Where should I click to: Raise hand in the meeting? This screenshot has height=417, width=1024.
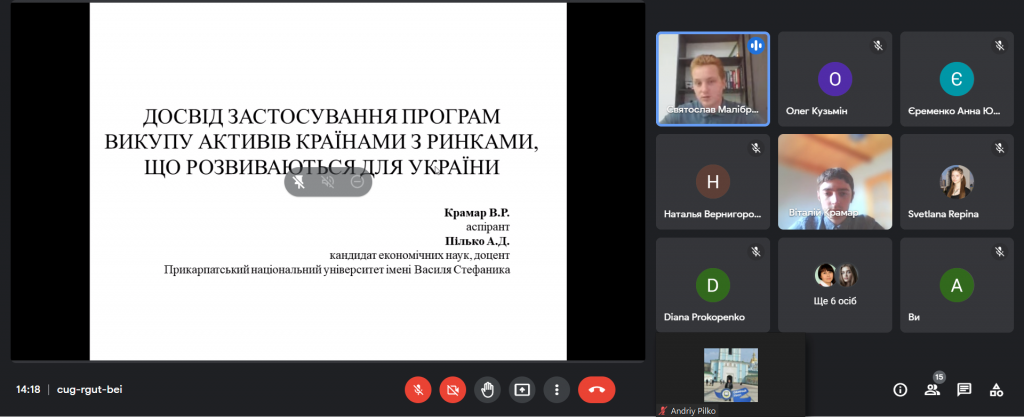click(x=488, y=389)
